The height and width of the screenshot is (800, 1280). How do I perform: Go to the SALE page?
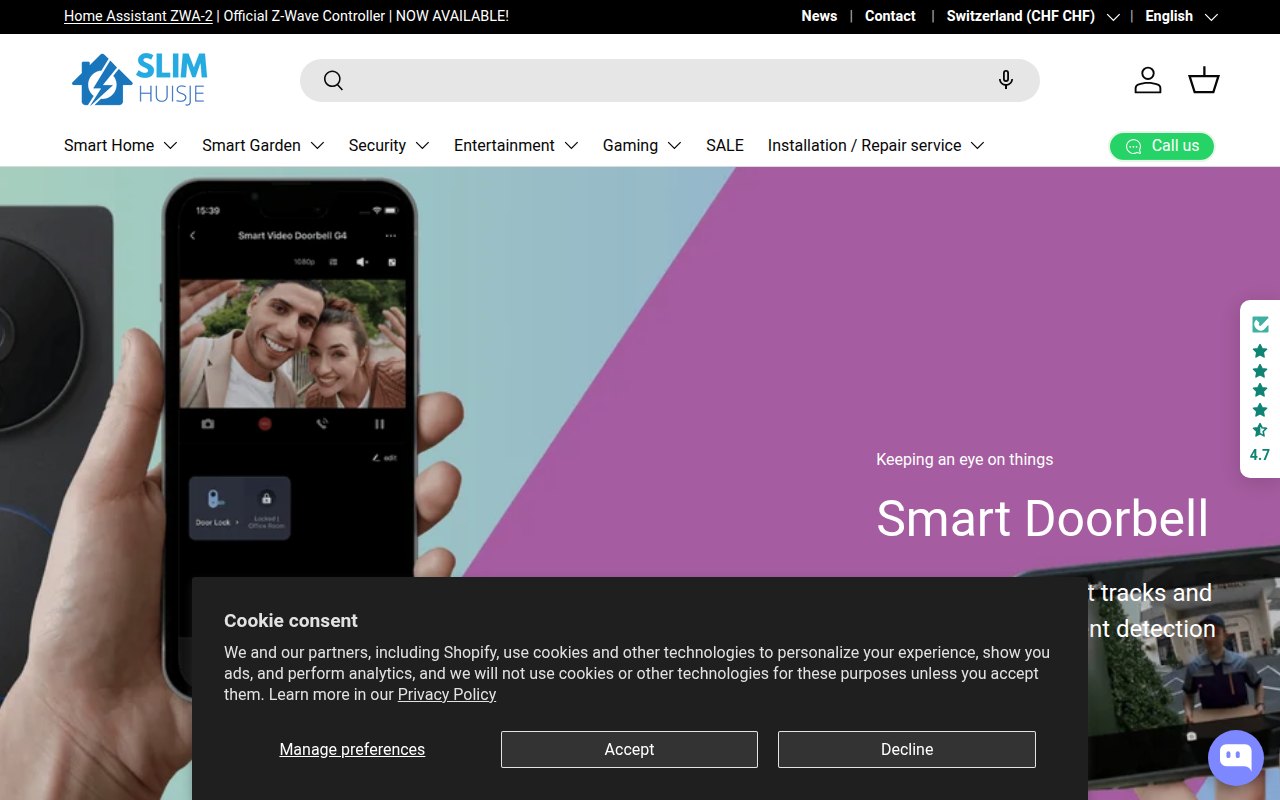[x=725, y=145]
